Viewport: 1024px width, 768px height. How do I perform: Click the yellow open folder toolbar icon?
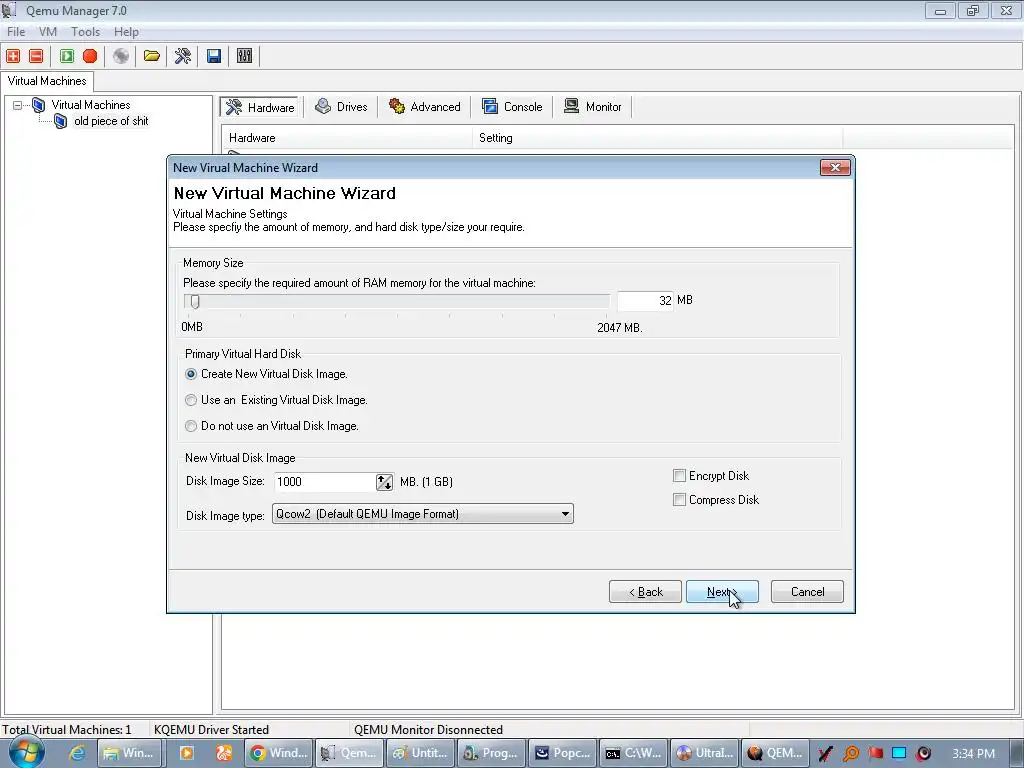click(x=152, y=56)
